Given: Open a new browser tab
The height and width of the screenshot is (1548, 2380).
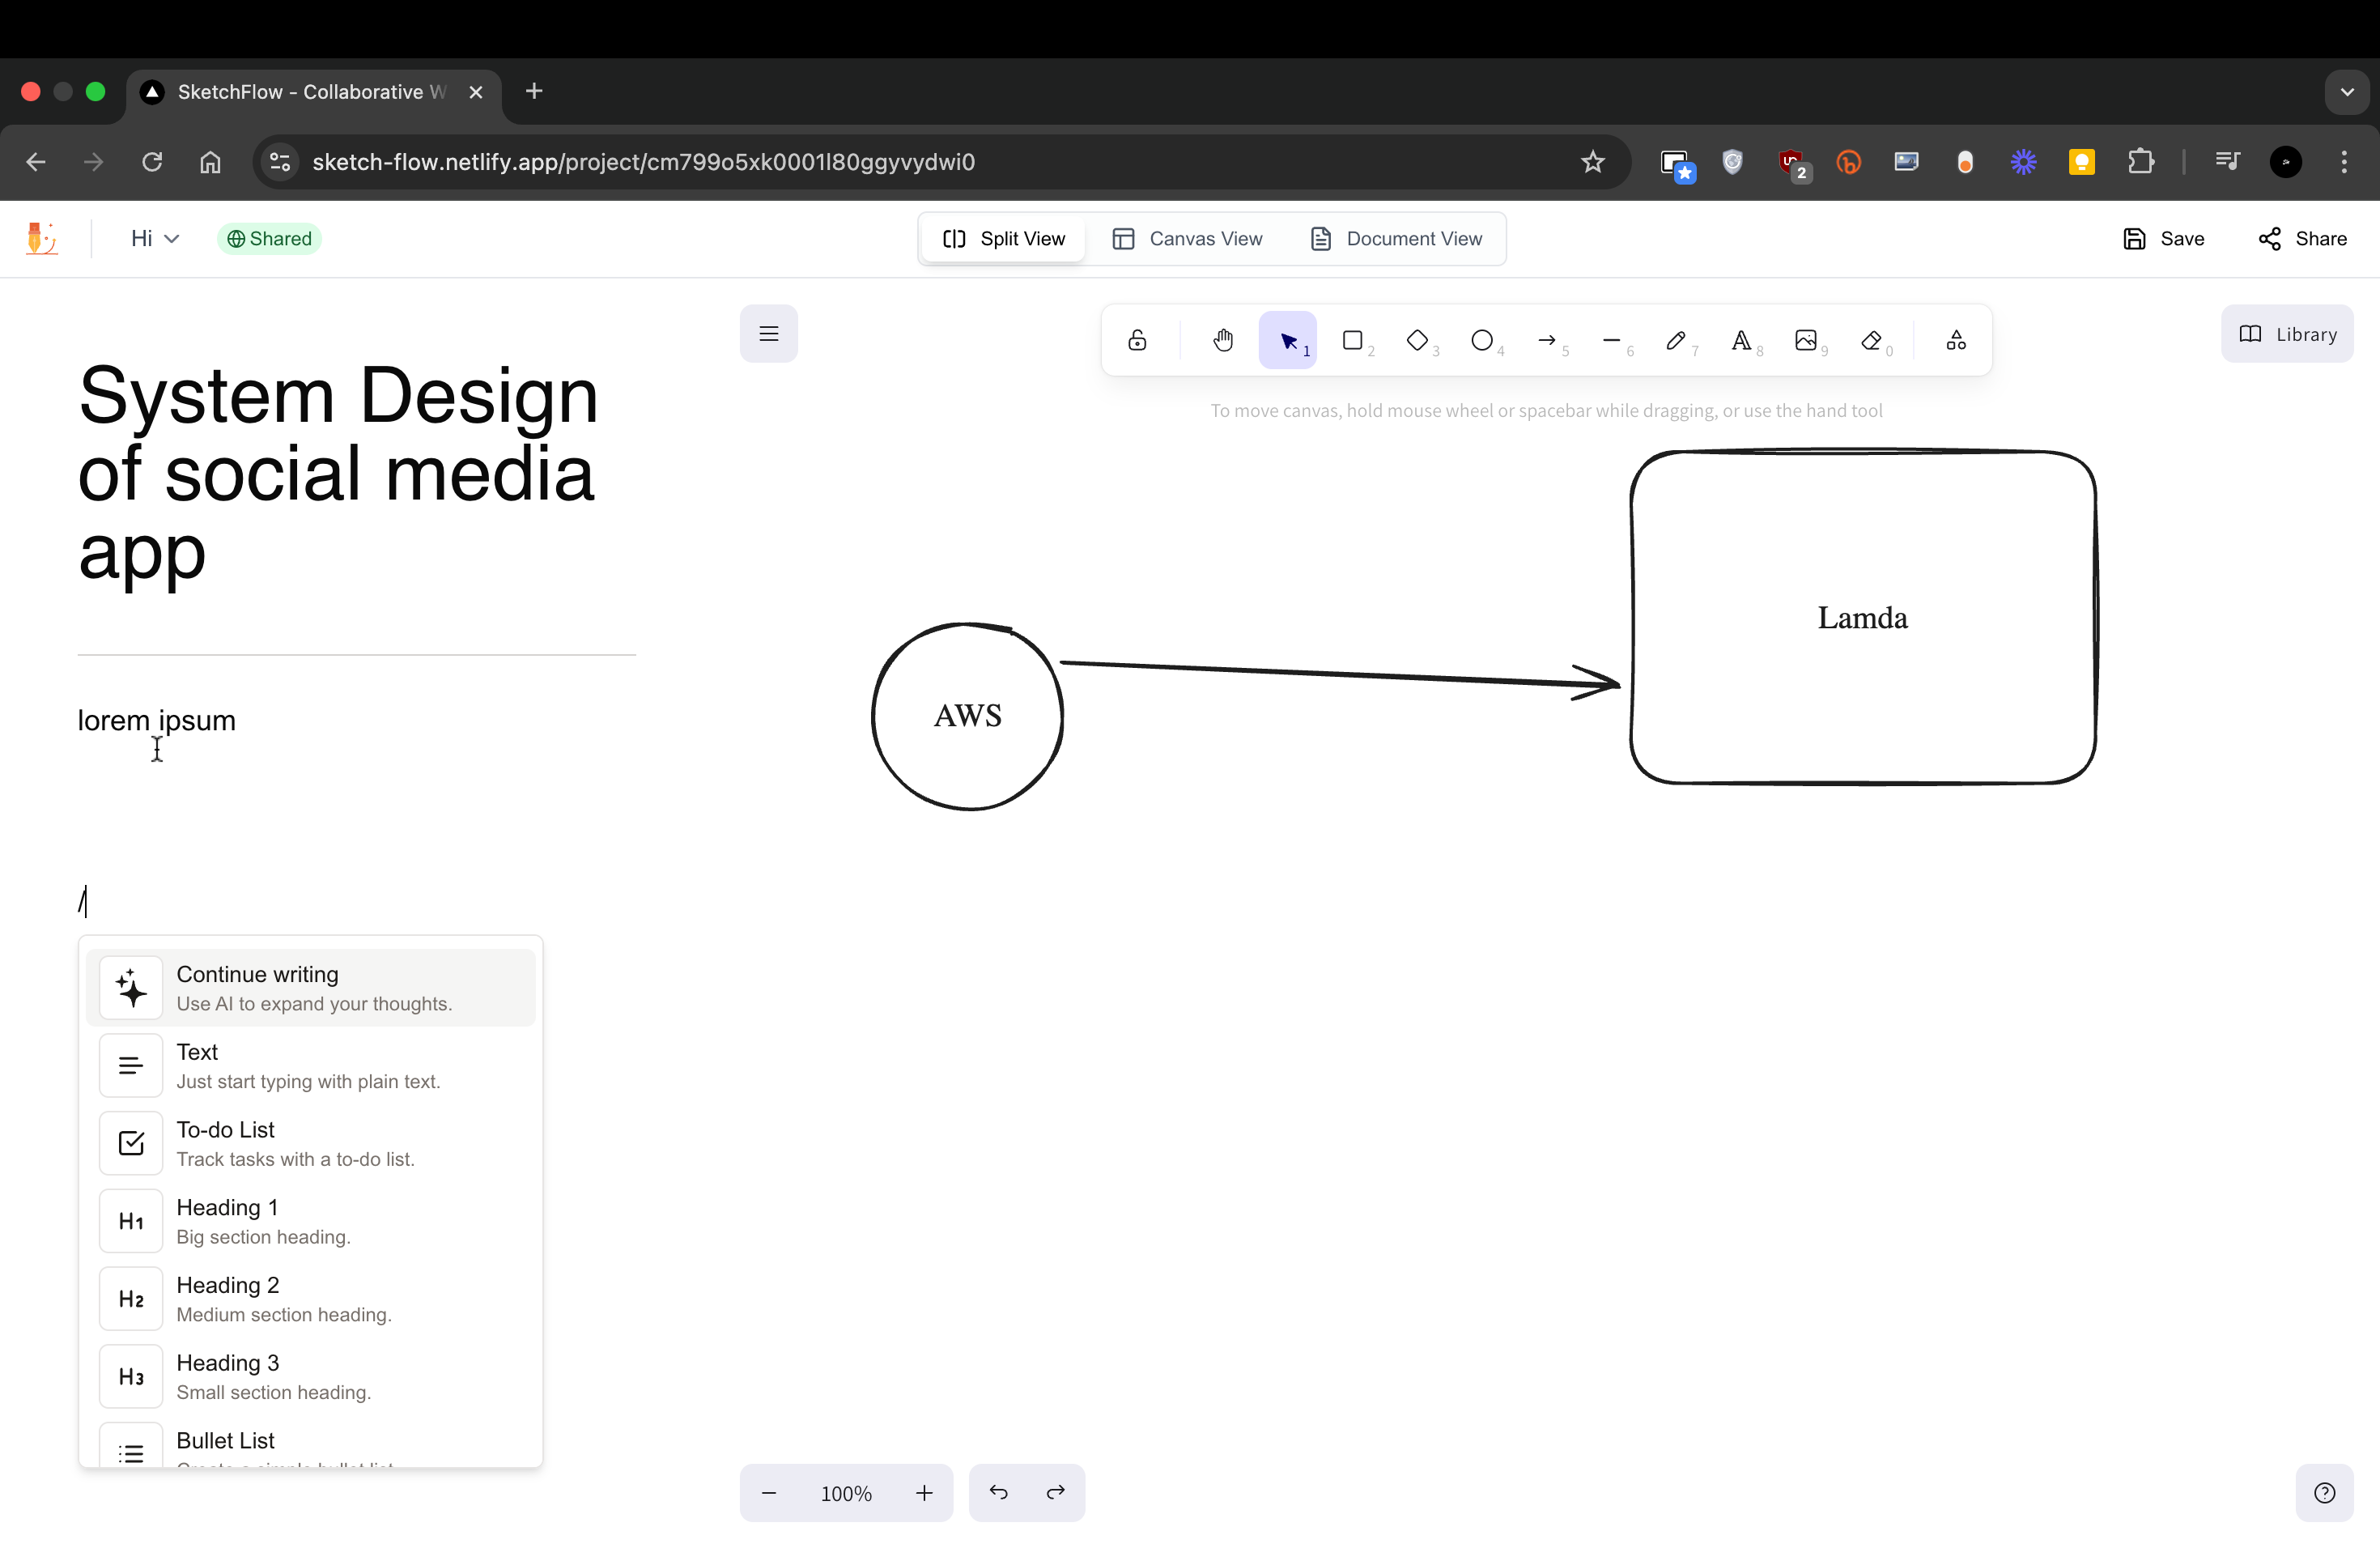Looking at the screenshot, I should tap(535, 92).
